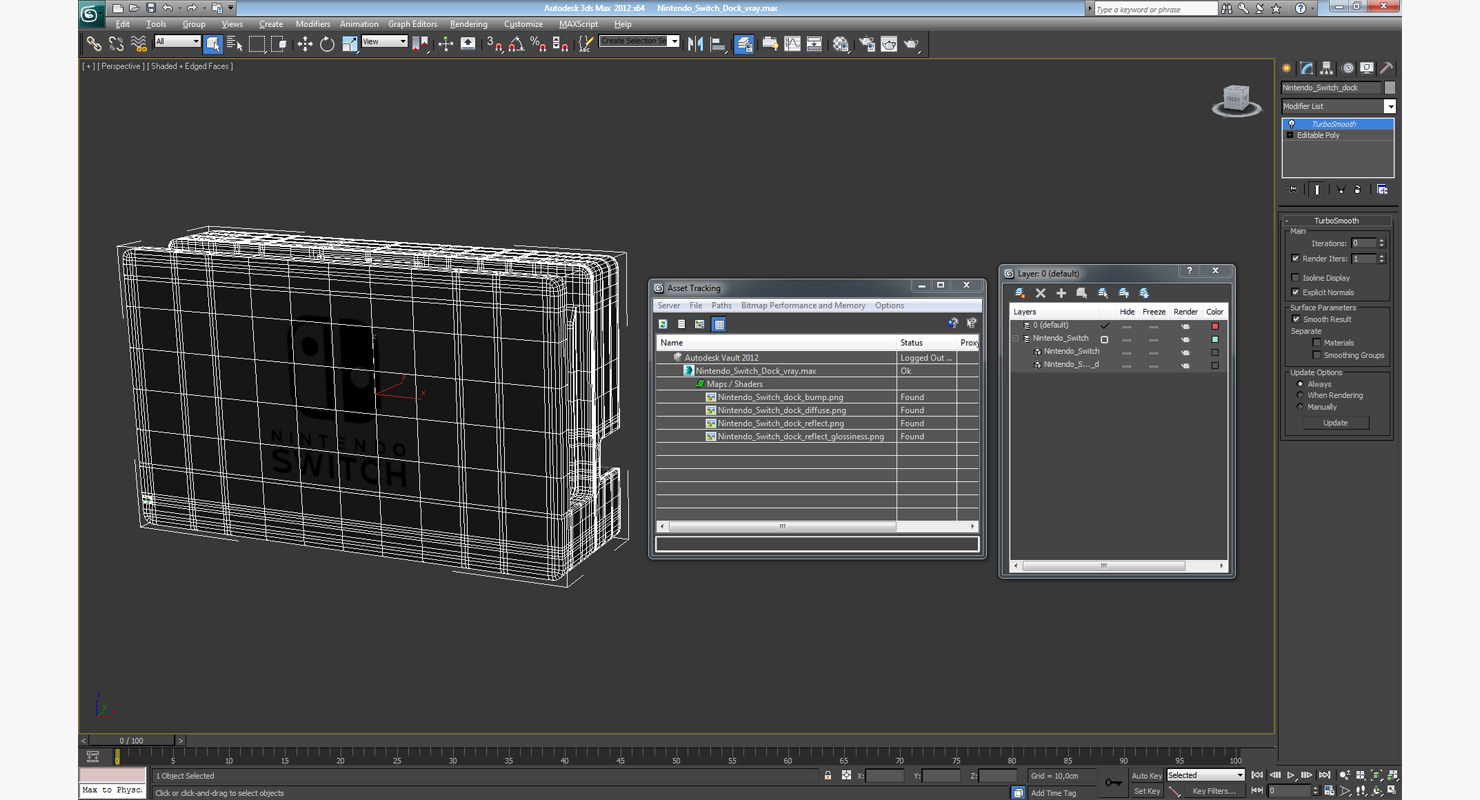Increase Iterations spinner value

(x=1382, y=240)
